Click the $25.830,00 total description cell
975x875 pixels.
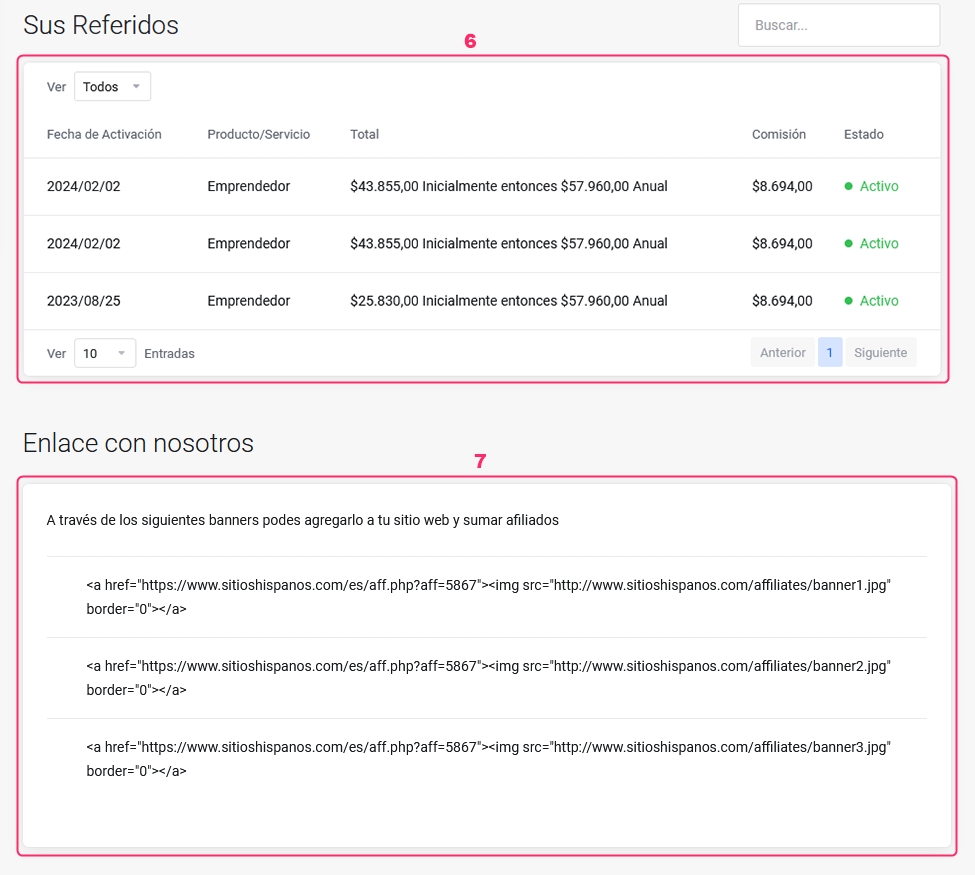click(x=508, y=301)
